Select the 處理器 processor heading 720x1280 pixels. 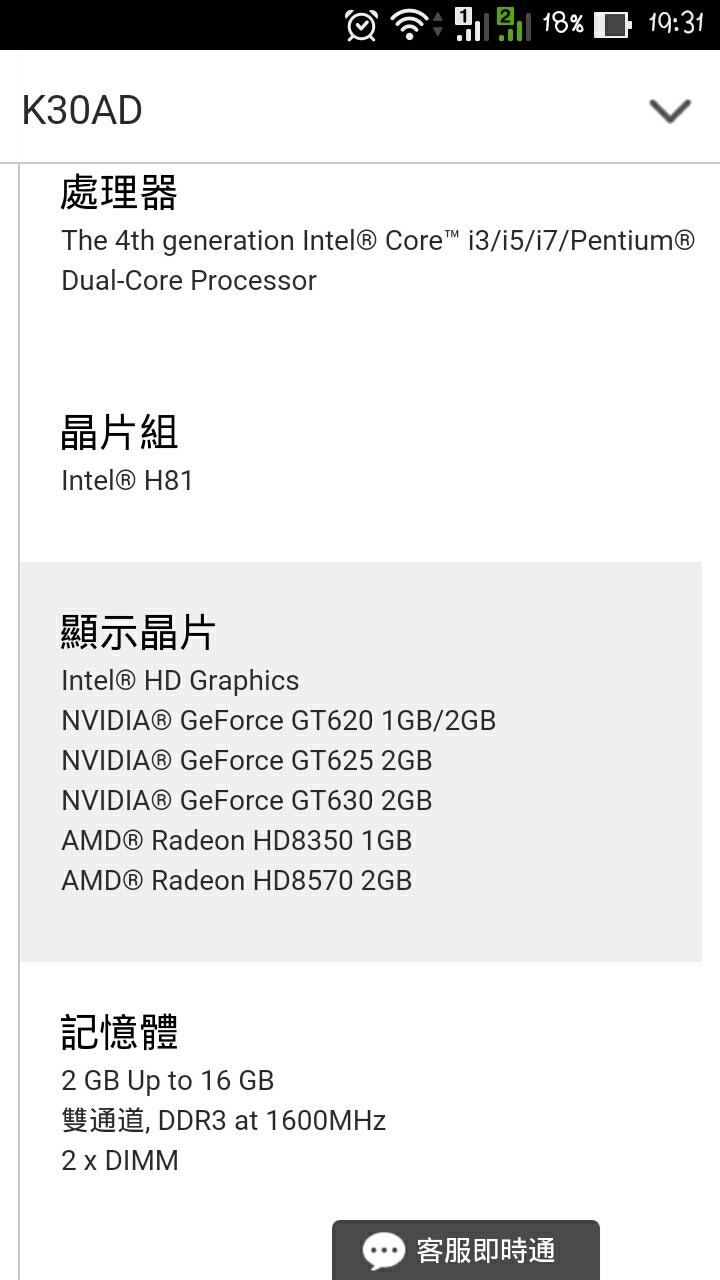tap(119, 192)
